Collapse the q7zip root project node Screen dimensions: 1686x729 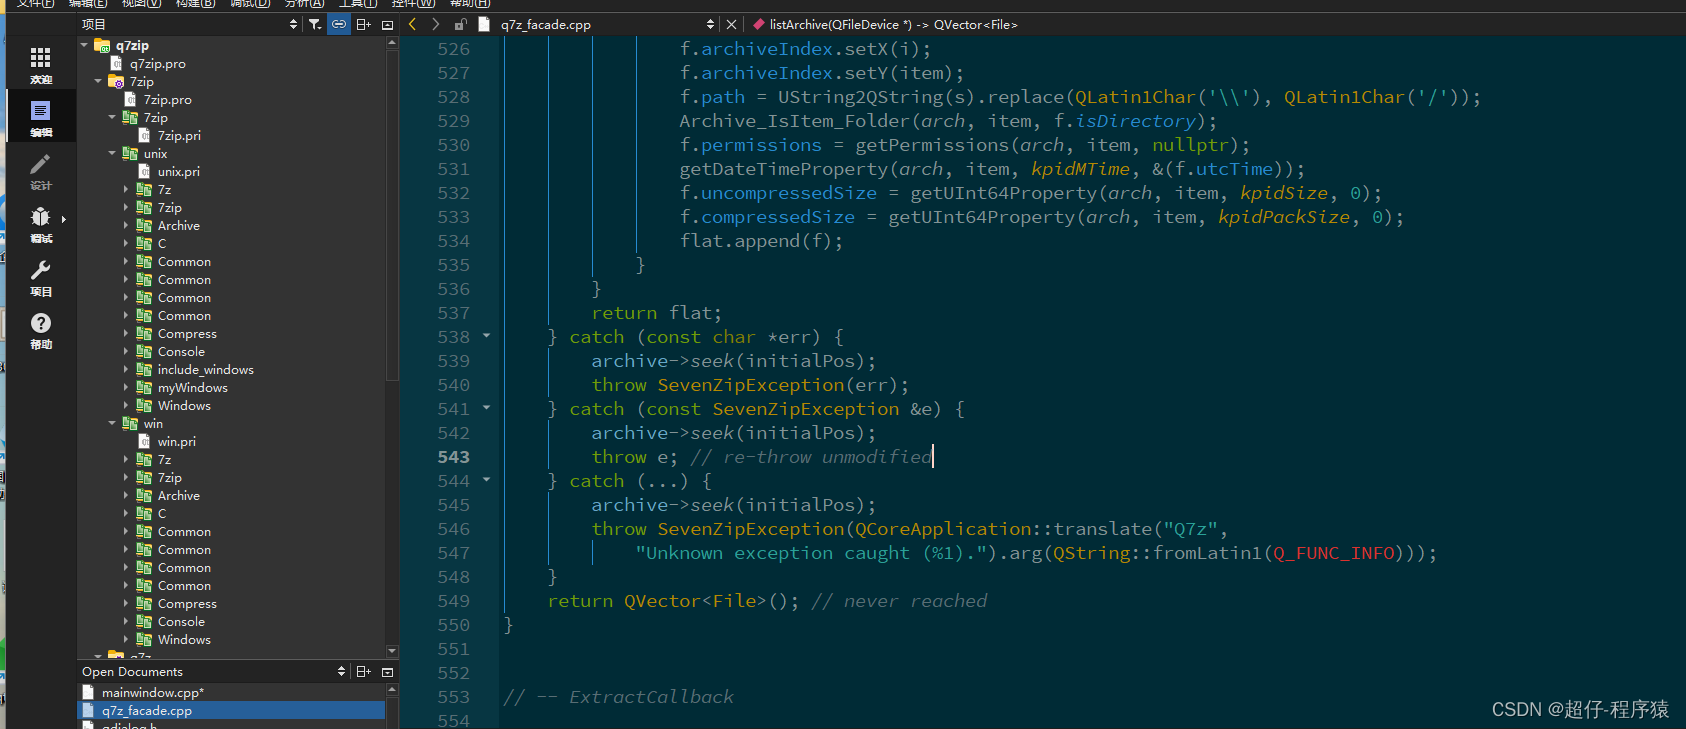coord(84,45)
